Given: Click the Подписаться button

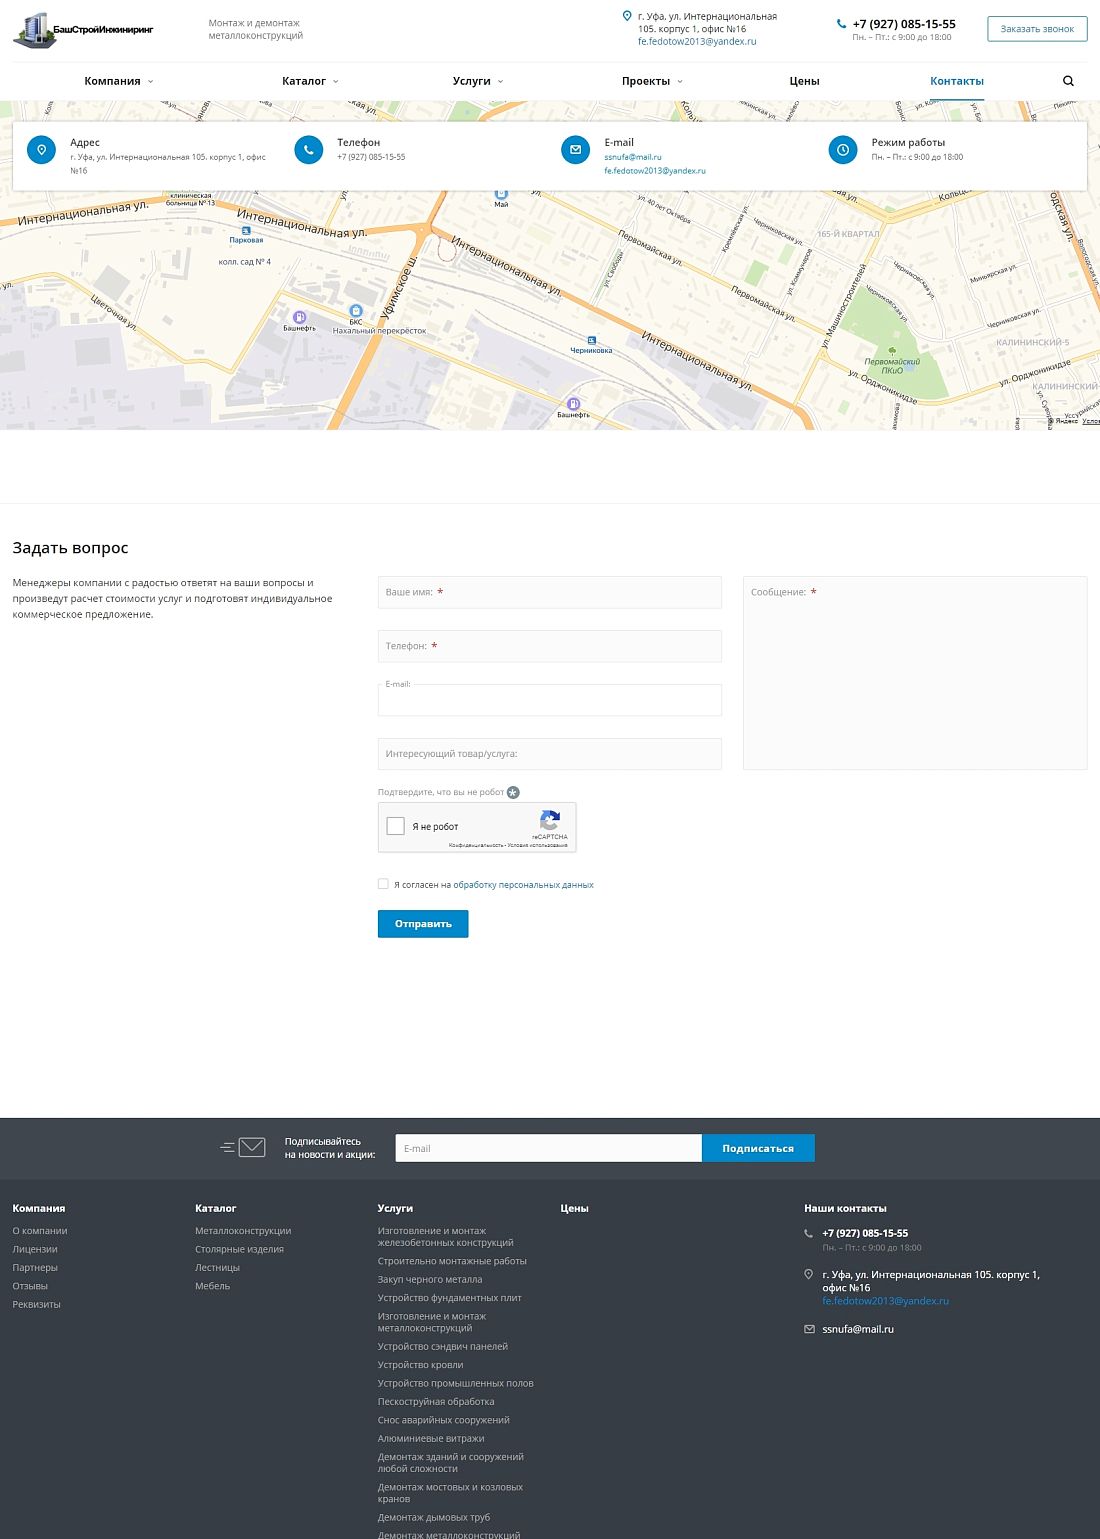Looking at the screenshot, I should (x=758, y=1148).
